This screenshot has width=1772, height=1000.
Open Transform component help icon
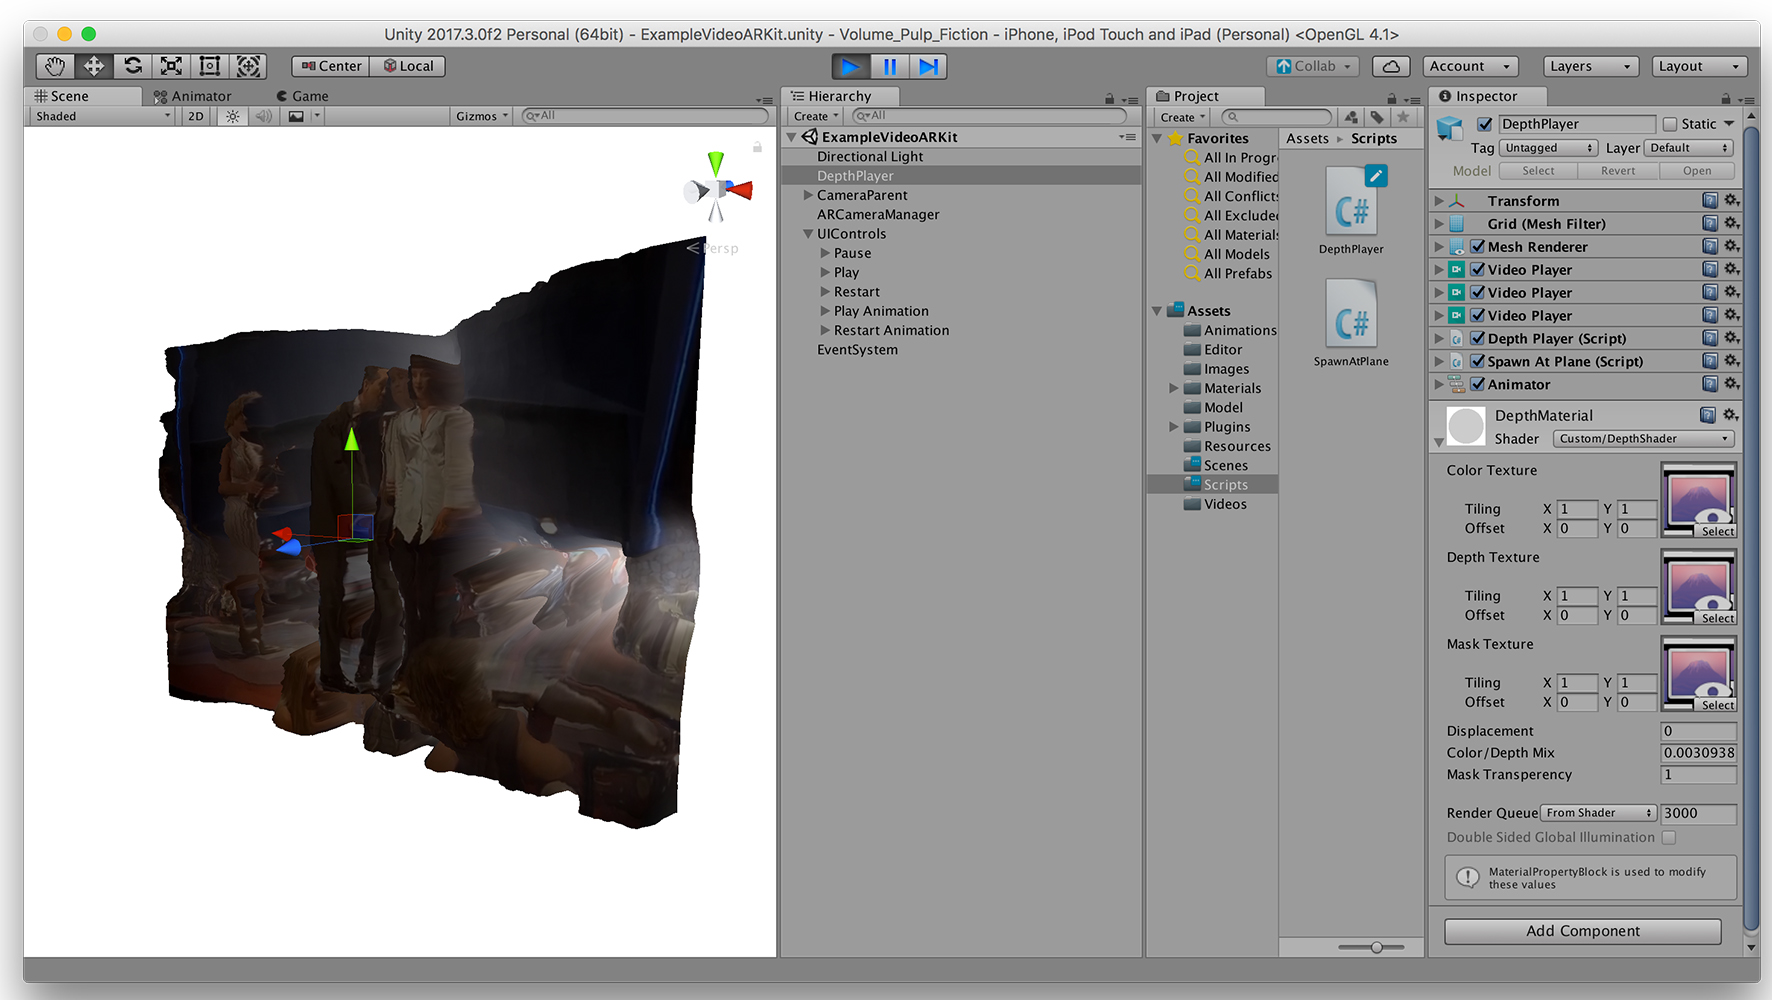coord(1710,200)
